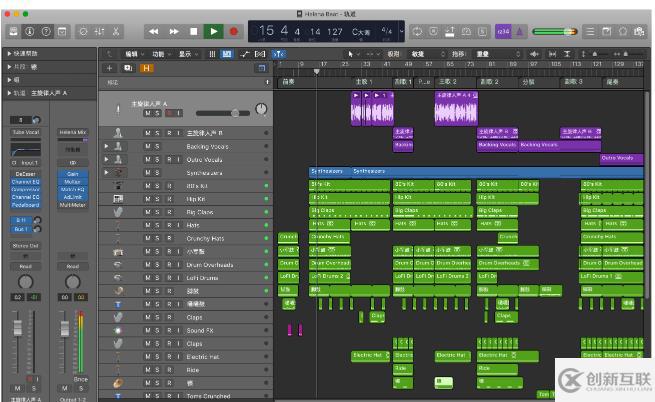
Task: Open the 拖移 drag mode dropdown
Action: [x=498, y=54]
